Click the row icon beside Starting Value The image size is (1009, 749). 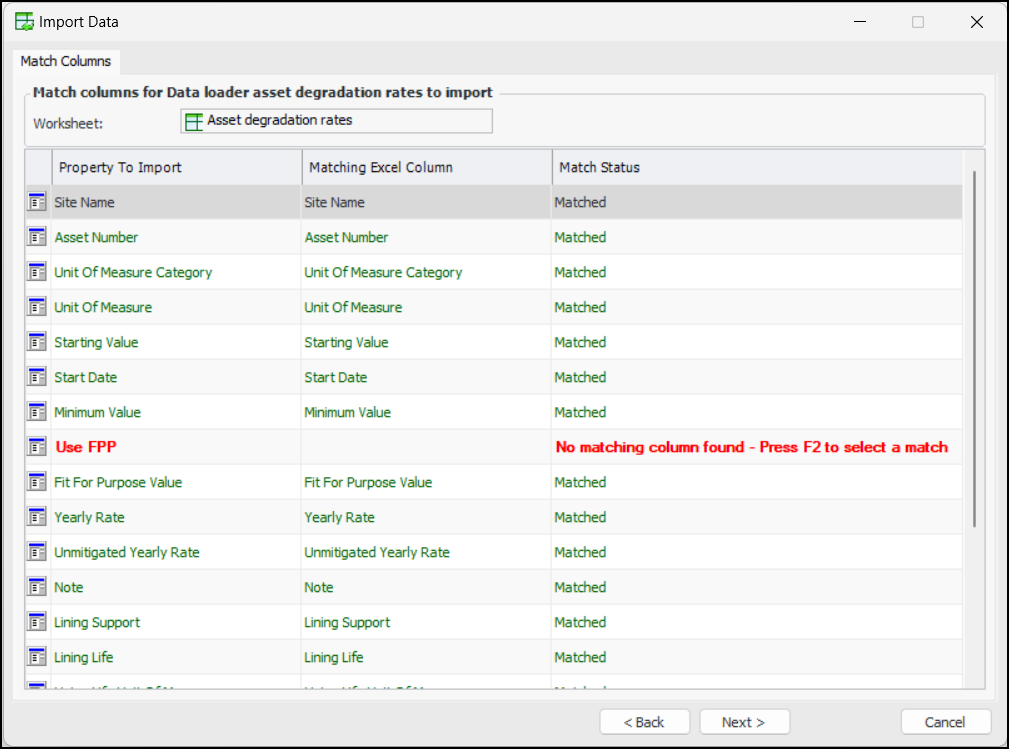pyautogui.click(x=37, y=342)
